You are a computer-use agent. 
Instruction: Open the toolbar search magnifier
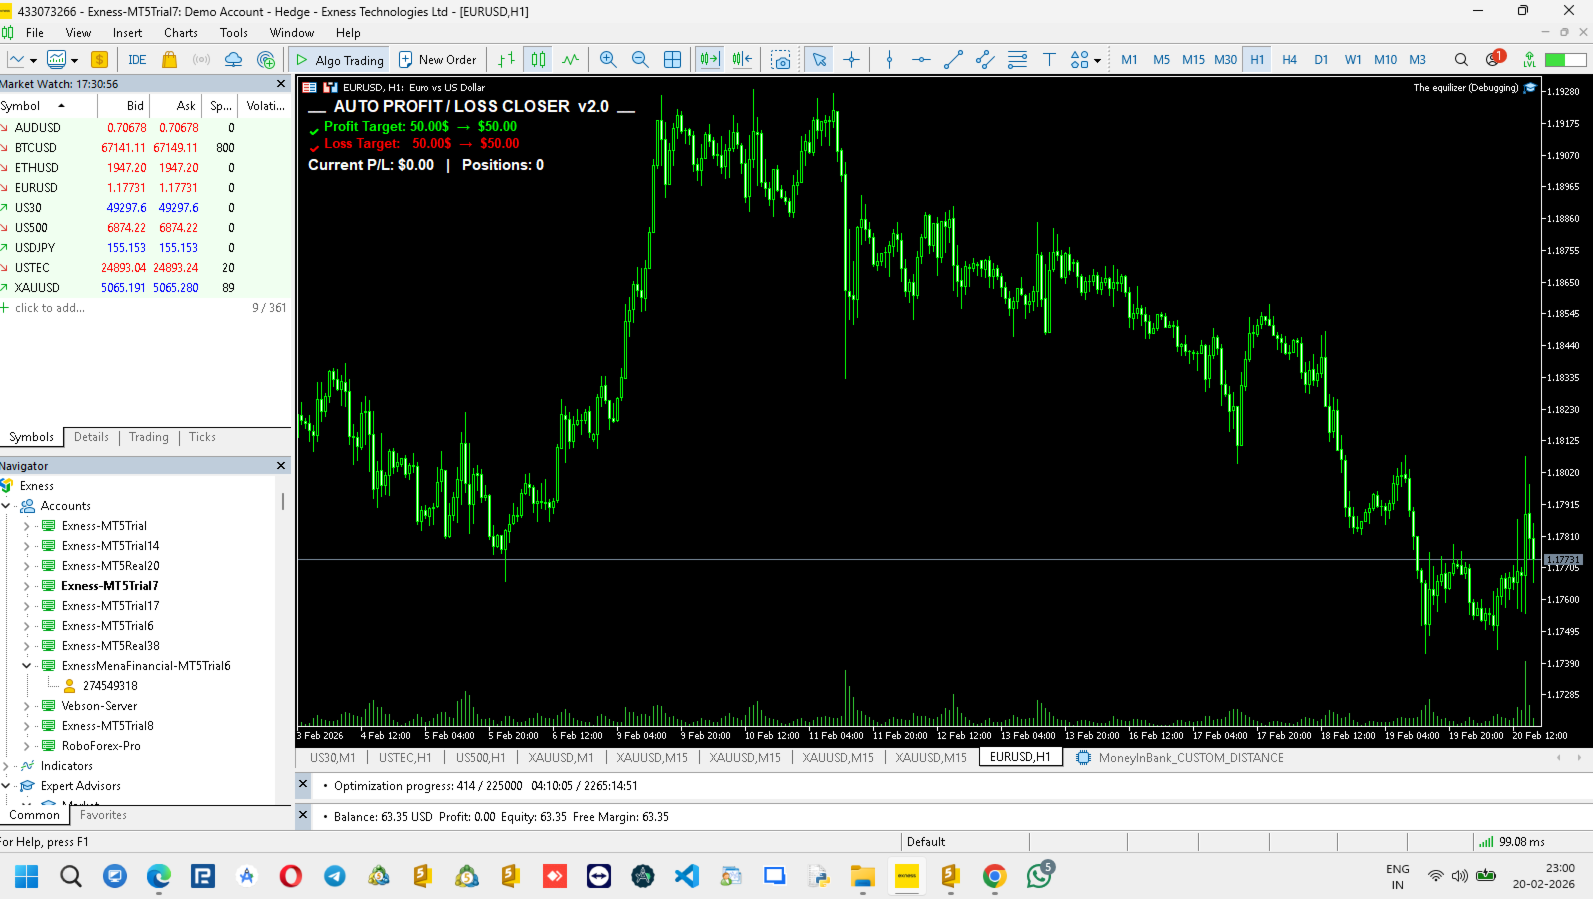pyautogui.click(x=1461, y=60)
